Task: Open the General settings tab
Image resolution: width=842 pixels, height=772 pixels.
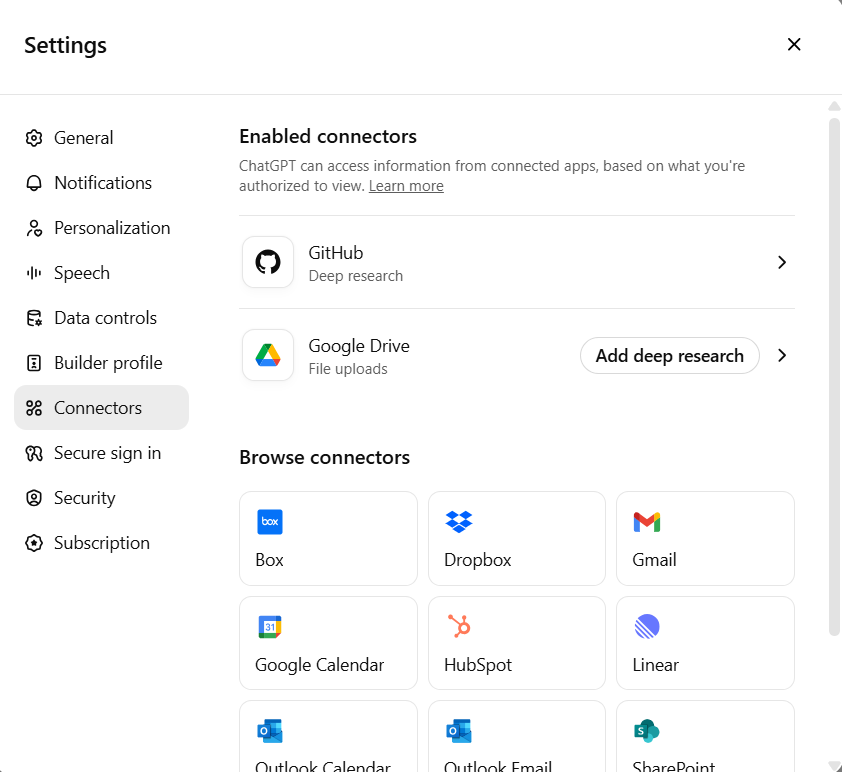Action: pyautogui.click(x=101, y=138)
